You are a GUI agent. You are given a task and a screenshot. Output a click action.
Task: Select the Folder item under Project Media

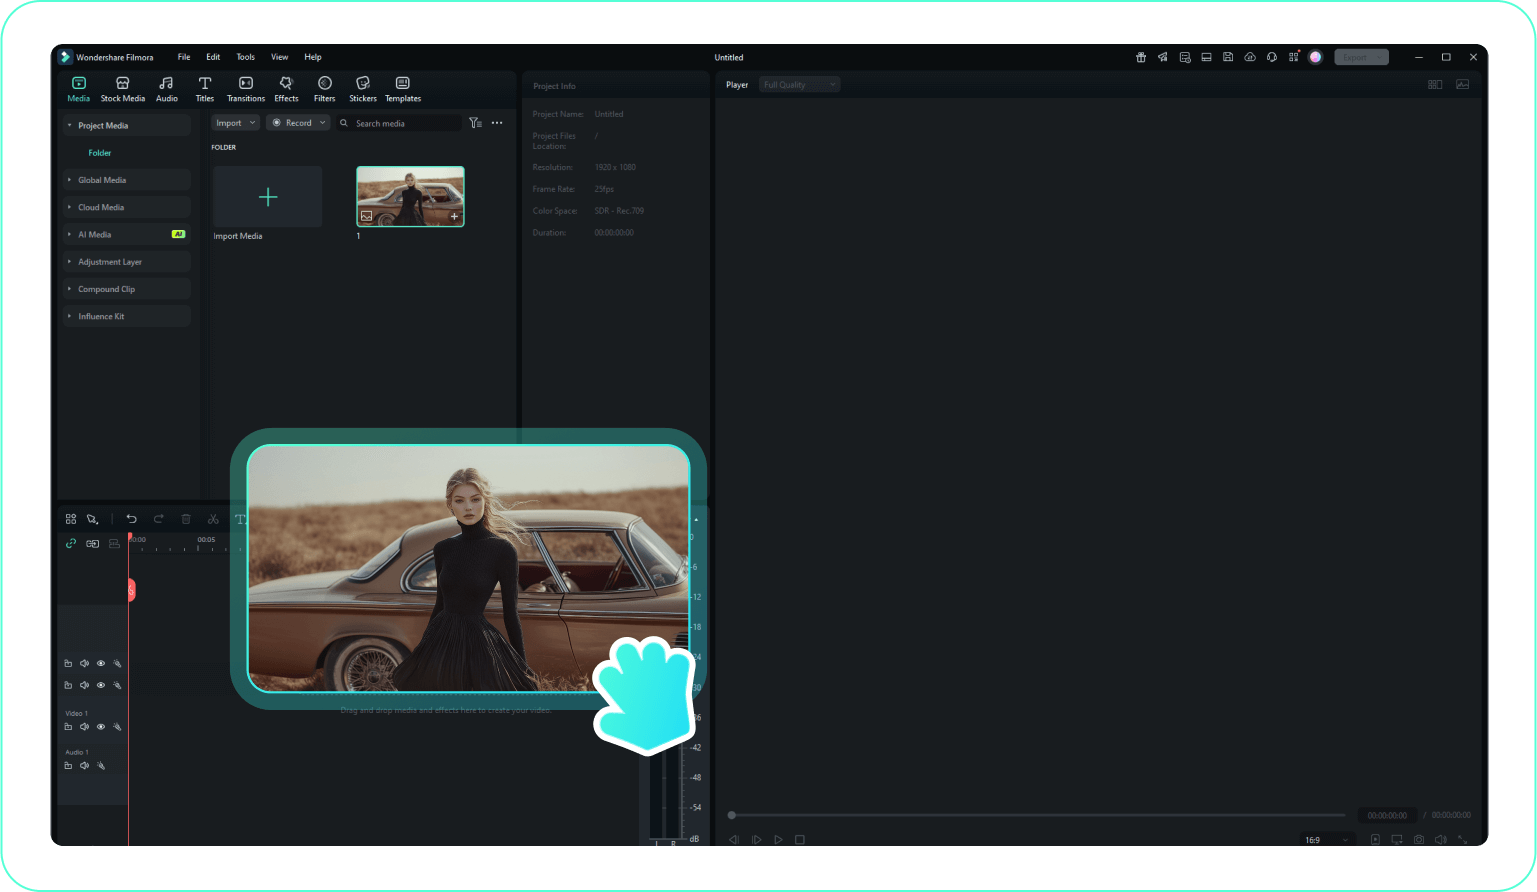[x=100, y=153]
